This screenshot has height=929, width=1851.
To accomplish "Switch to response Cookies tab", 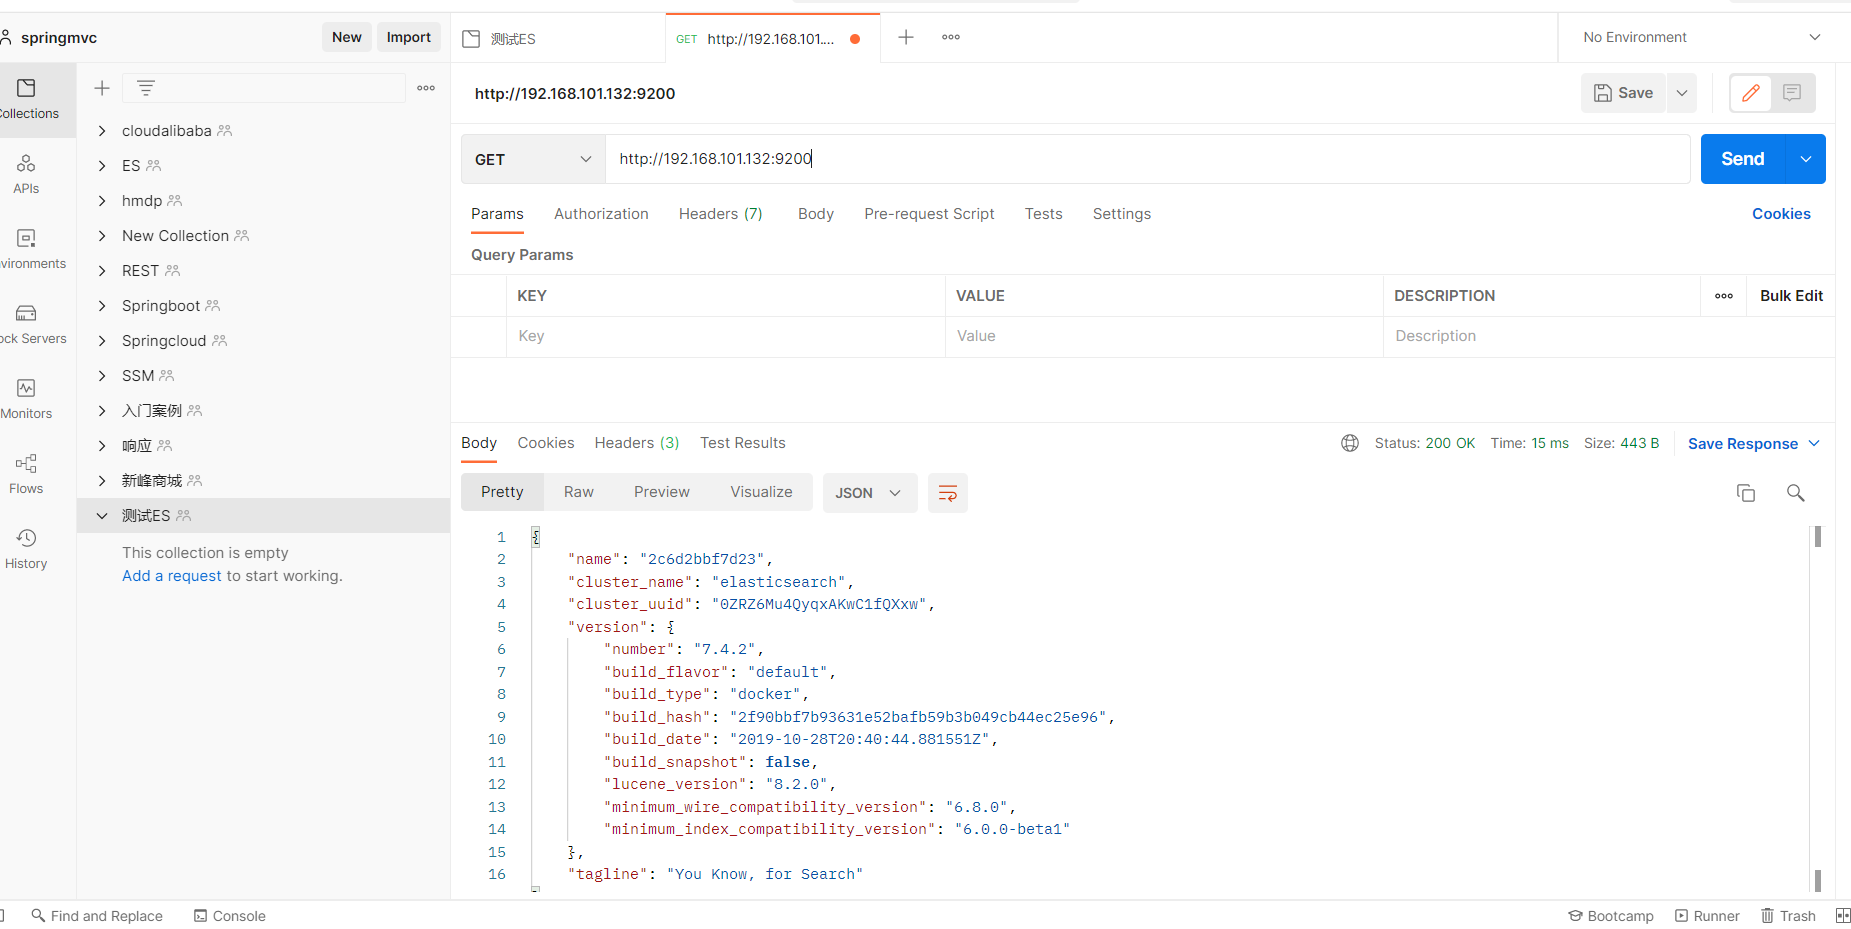I will [x=546, y=443].
